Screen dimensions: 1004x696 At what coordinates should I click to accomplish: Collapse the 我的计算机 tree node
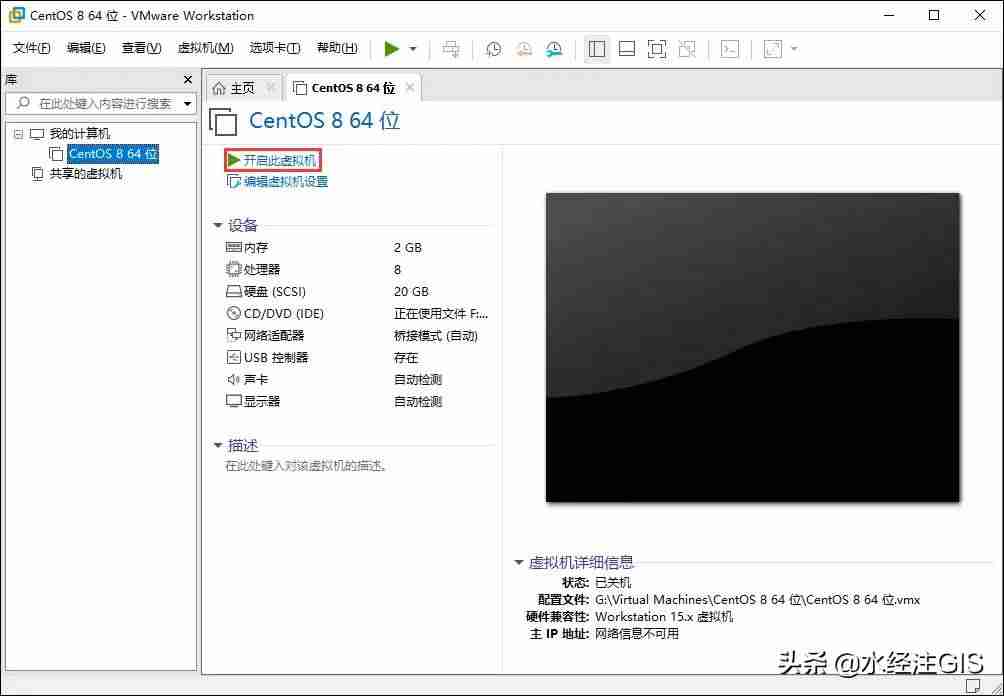coord(18,134)
